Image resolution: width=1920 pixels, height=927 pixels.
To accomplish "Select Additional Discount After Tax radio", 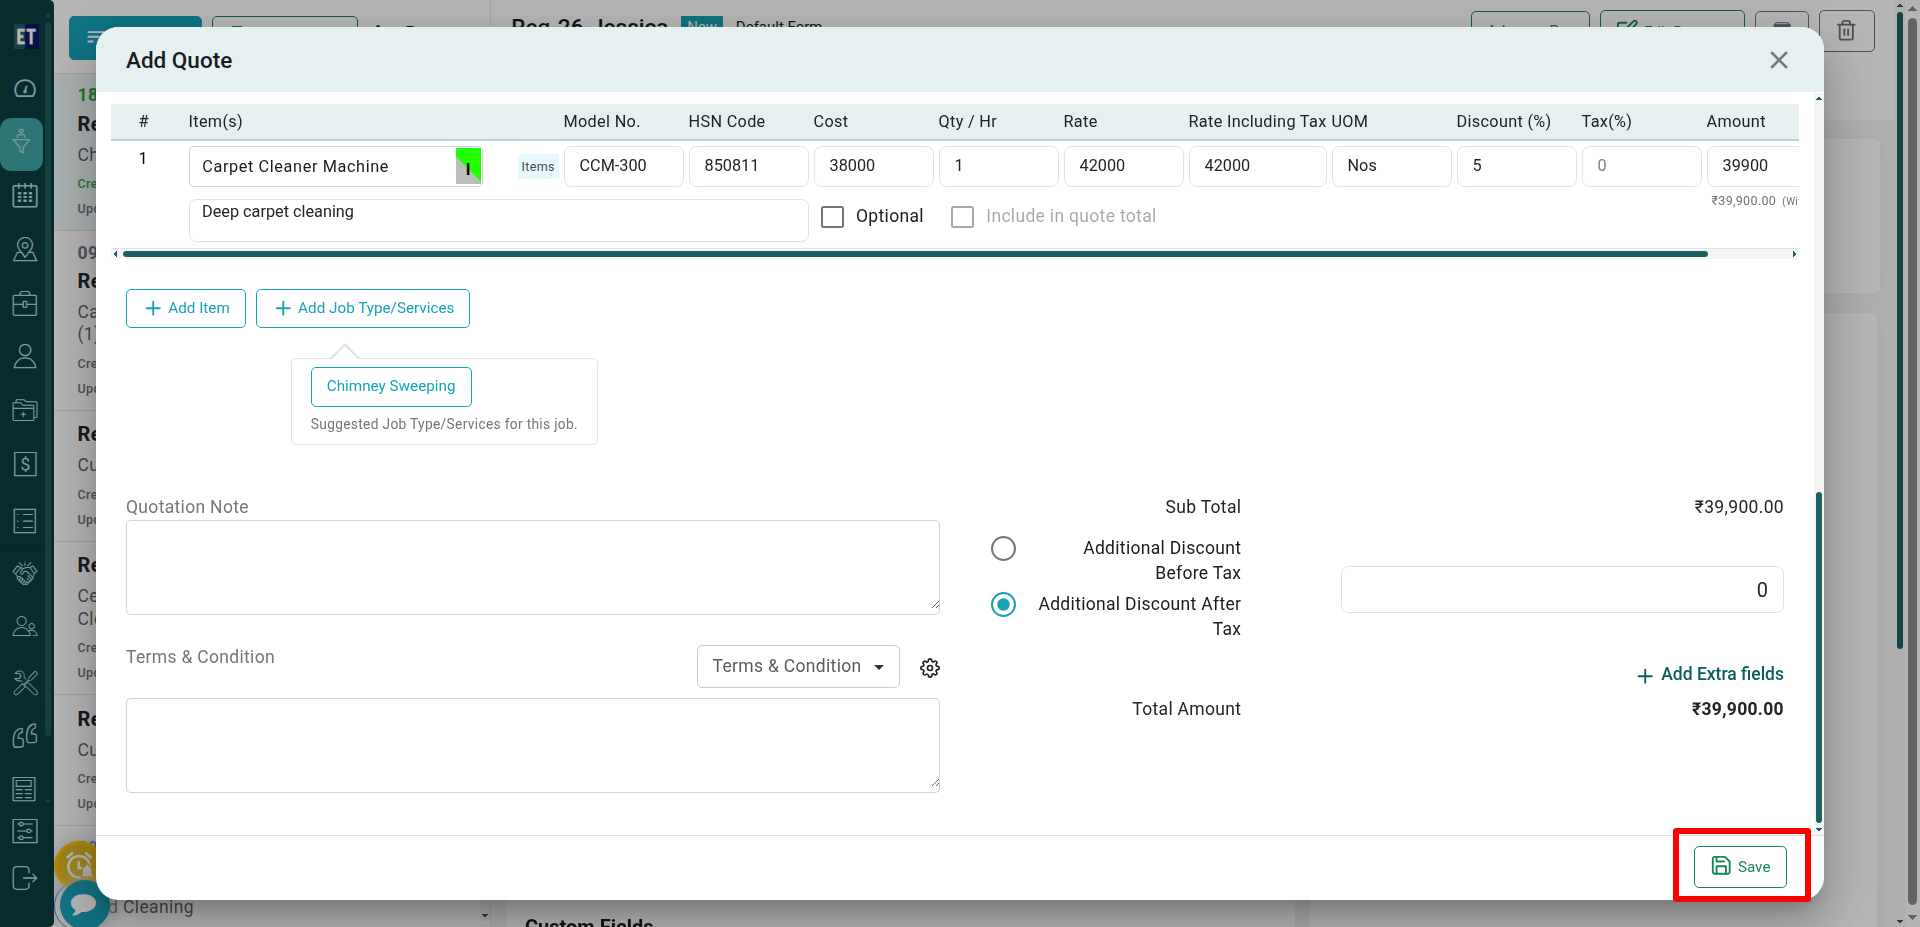I will coord(1003,605).
